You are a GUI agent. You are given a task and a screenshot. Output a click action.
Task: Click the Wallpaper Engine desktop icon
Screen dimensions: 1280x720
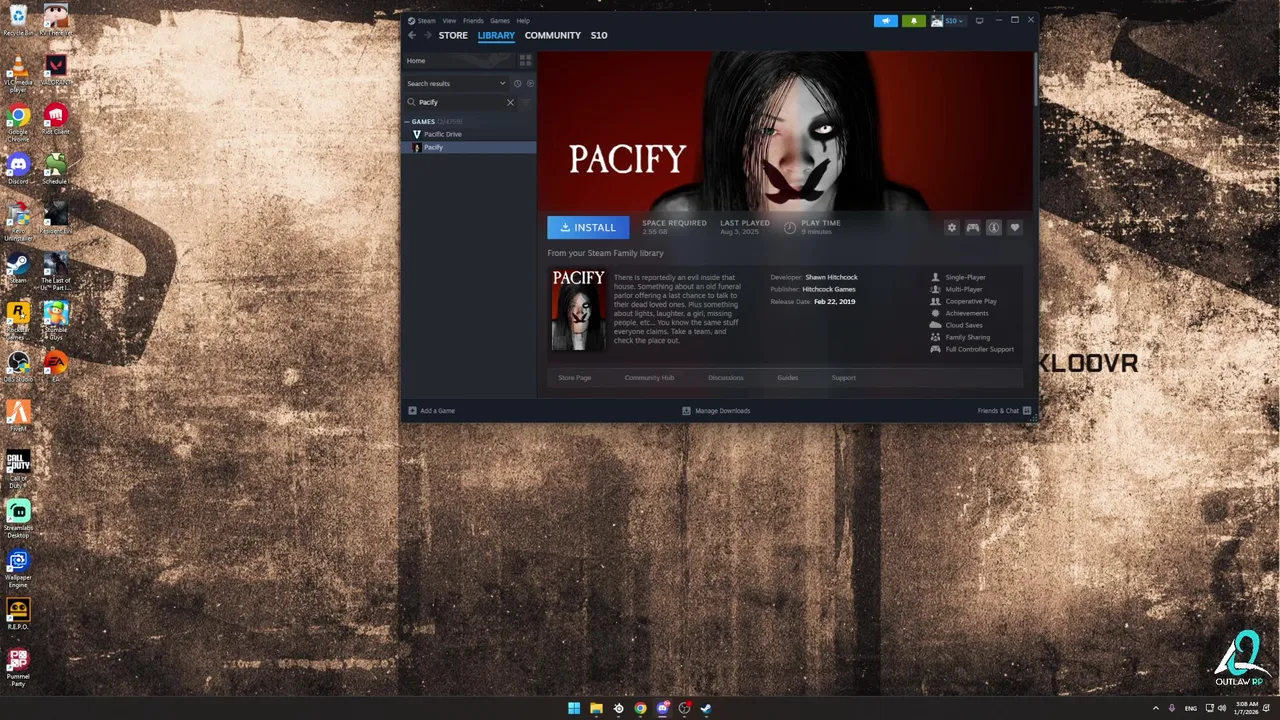point(18,567)
